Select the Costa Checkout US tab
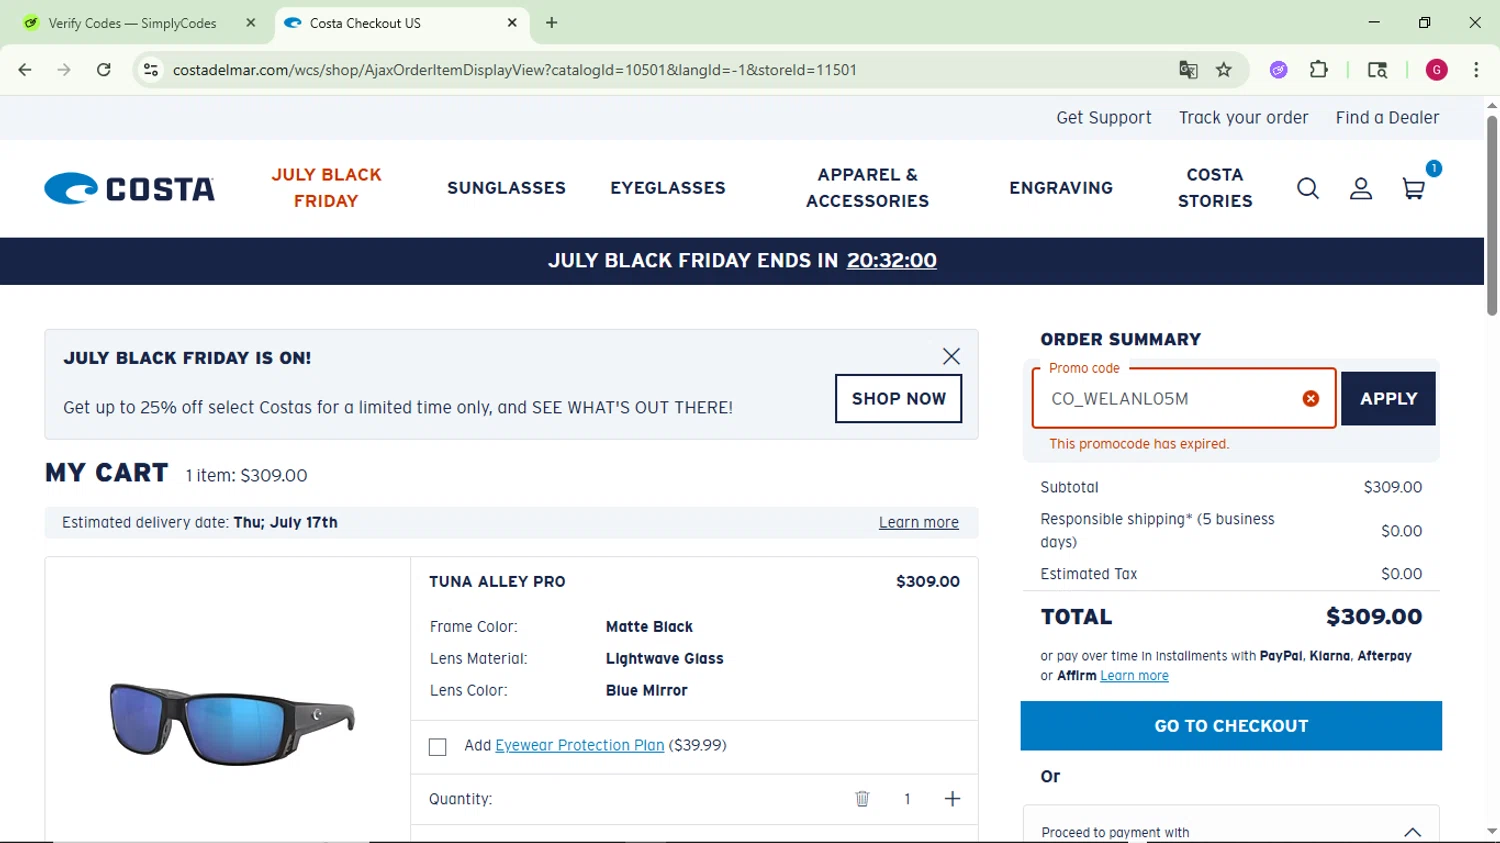This screenshot has width=1500, height=843. [x=400, y=23]
